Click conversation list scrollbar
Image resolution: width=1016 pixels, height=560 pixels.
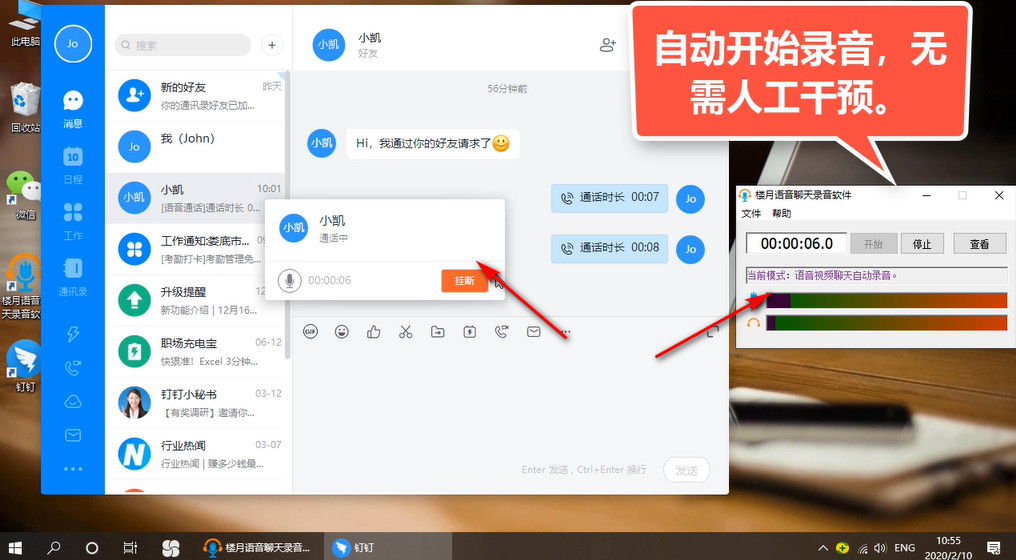(x=288, y=214)
